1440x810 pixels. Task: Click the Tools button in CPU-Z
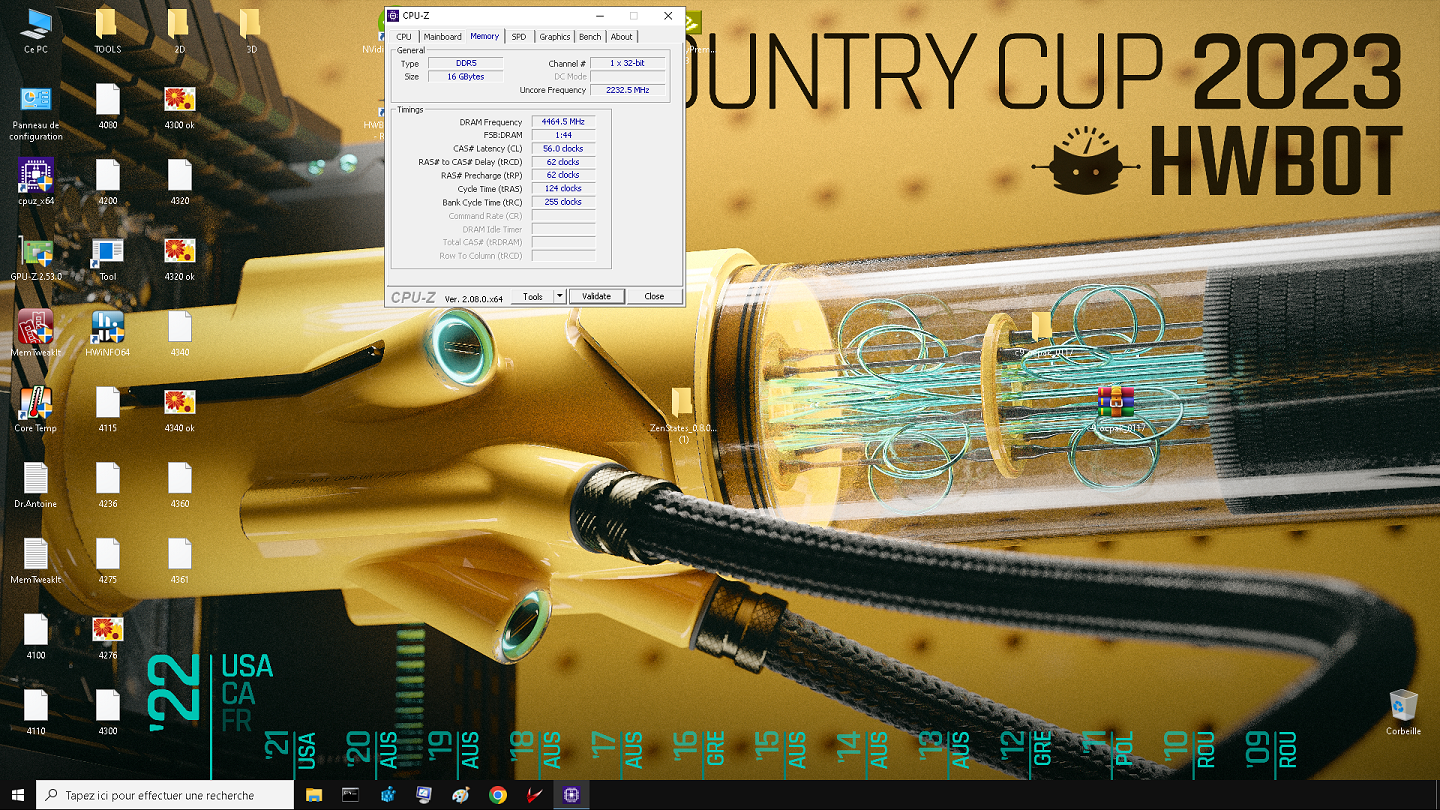tap(533, 296)
